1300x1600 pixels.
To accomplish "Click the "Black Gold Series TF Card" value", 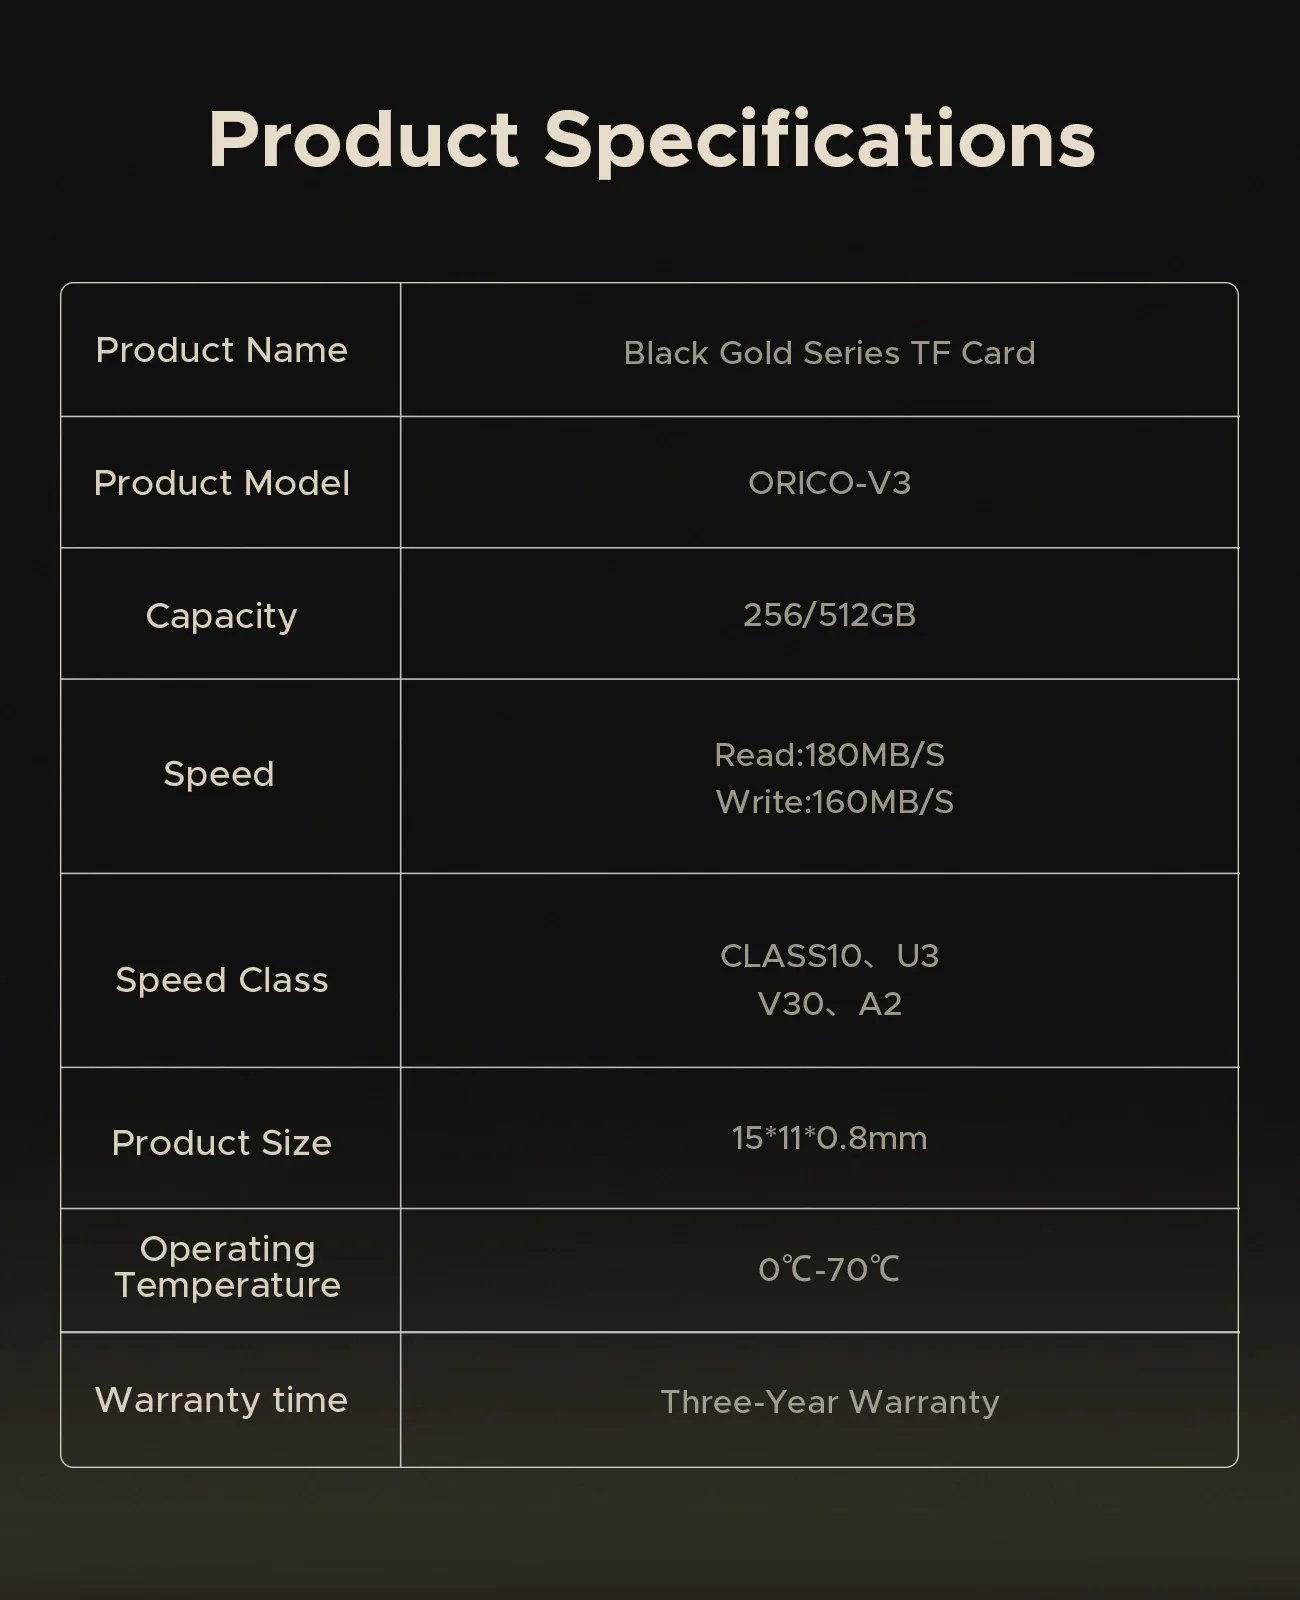I will coord(829,353).
